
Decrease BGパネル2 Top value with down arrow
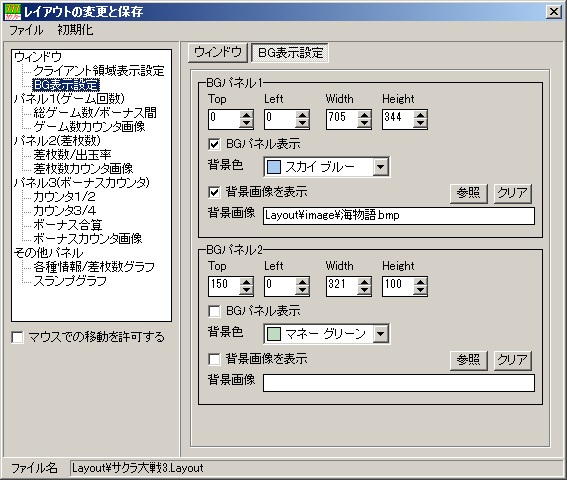coord(246,291)
